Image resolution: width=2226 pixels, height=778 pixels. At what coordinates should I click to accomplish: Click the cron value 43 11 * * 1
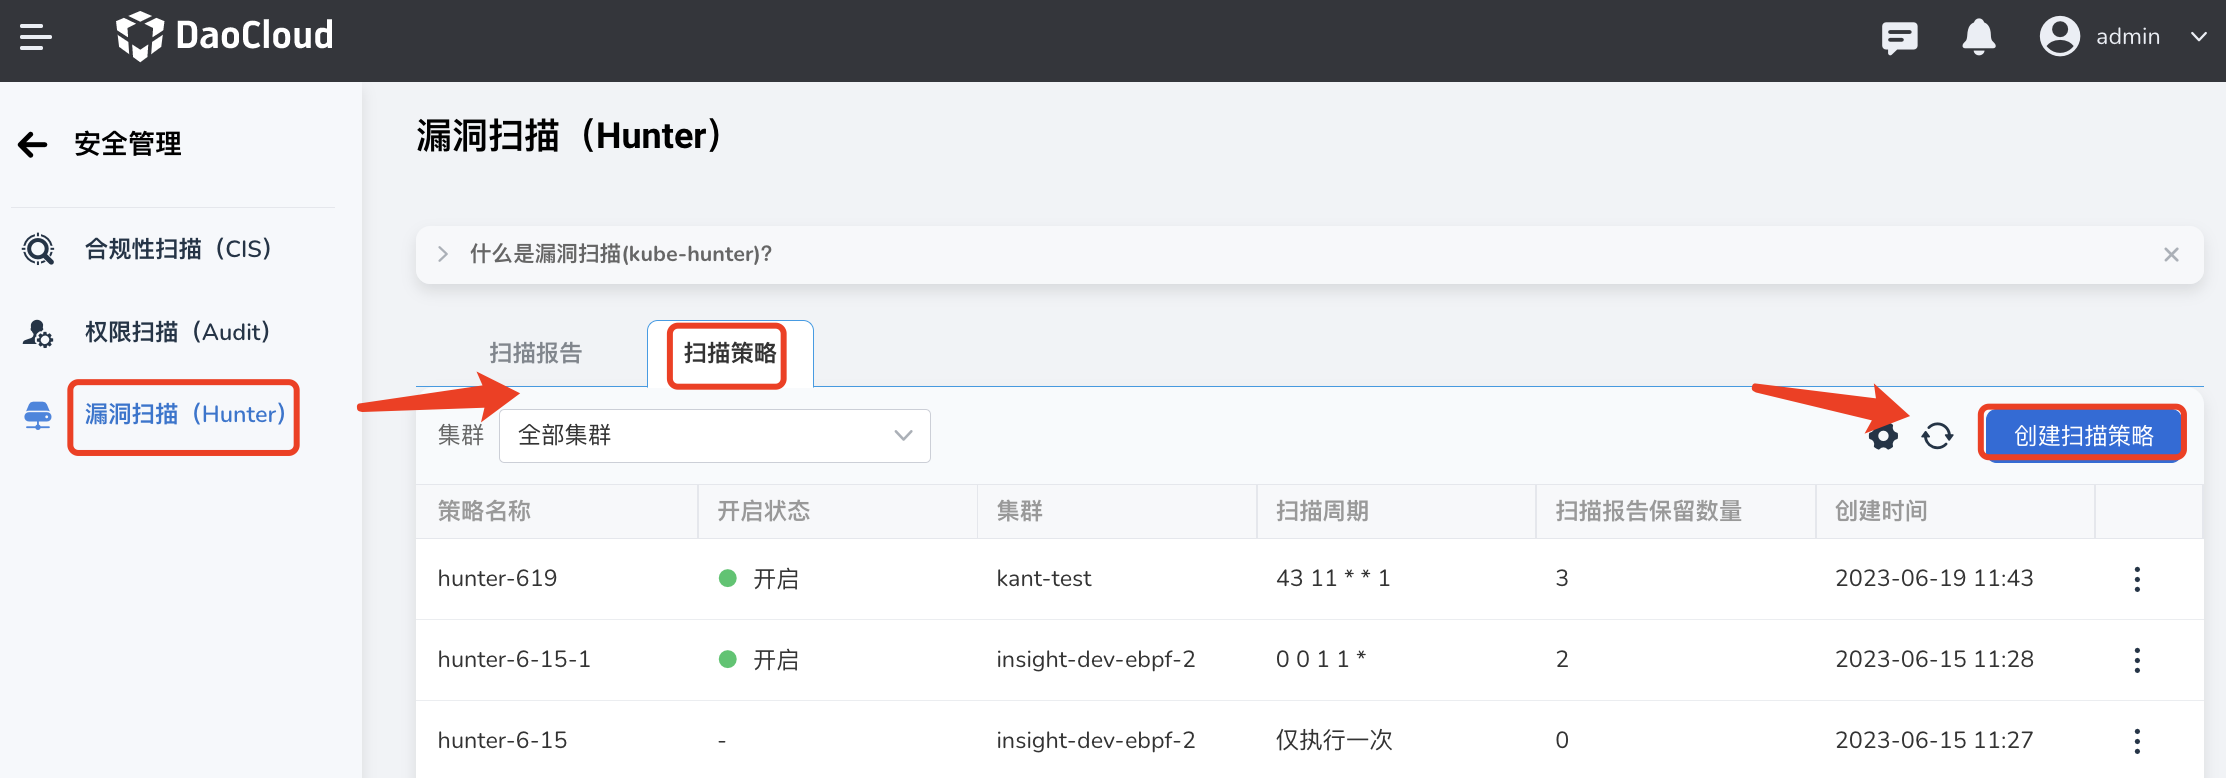(1333, 578)
